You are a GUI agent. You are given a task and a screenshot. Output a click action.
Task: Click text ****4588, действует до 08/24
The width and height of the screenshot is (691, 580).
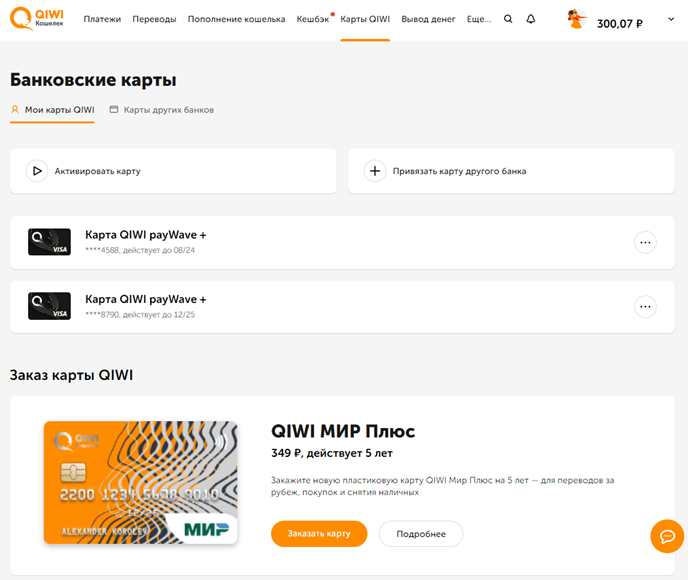(x=140, y=250)
